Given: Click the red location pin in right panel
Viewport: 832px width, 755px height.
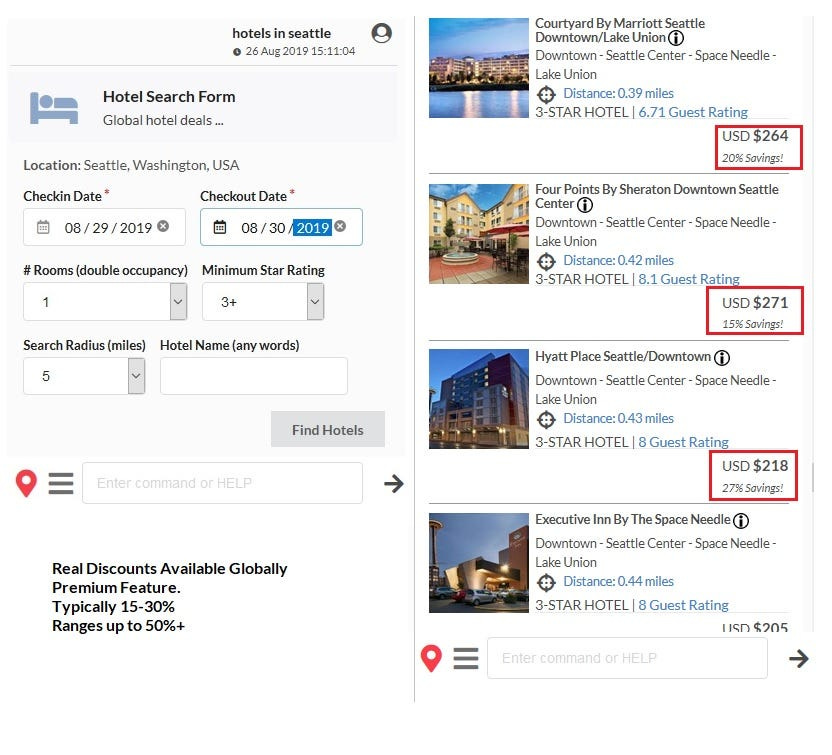Looking at the screenshot, I should pyautogui.click(x=431, y=658).
